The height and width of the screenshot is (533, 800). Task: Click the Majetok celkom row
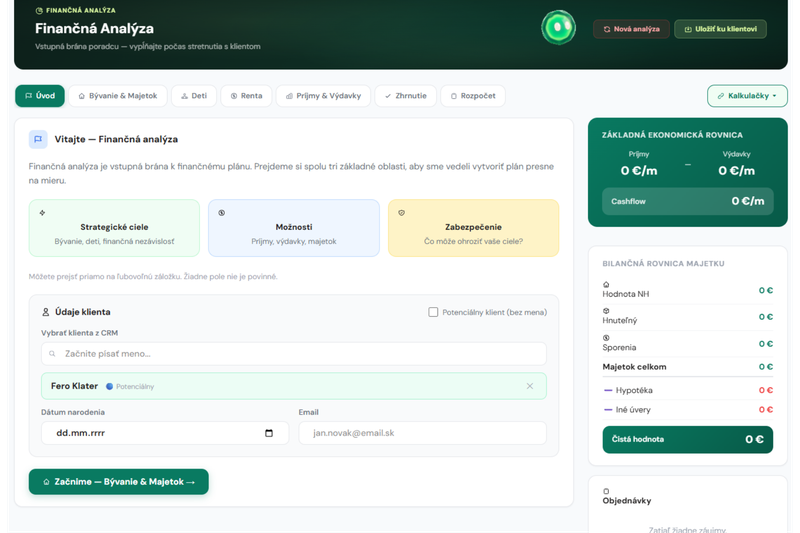(687, 367)
